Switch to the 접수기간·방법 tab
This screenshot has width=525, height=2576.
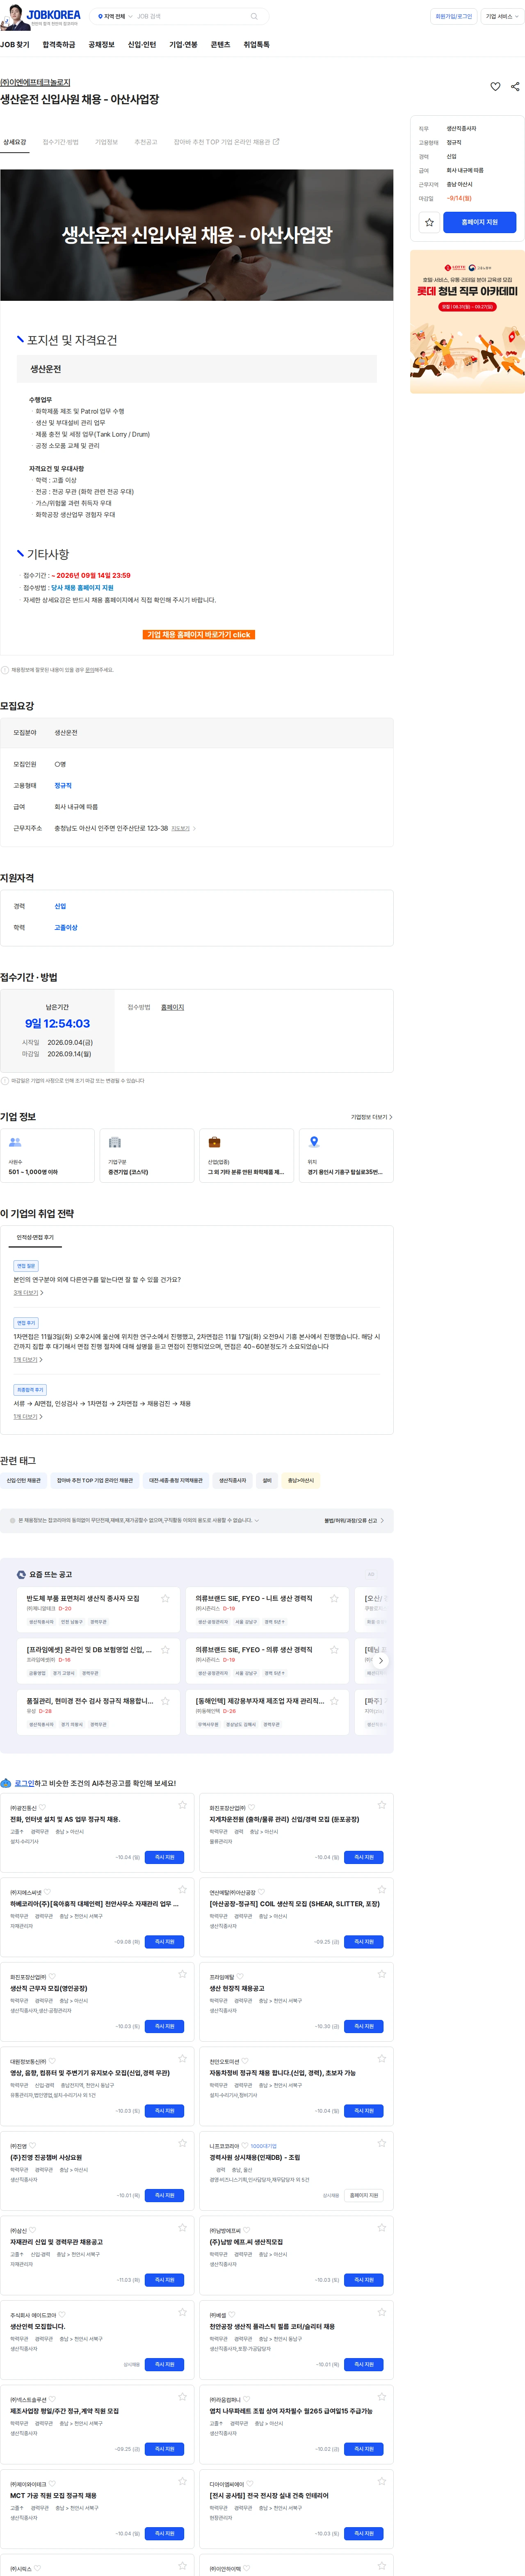pyautogui.click(x=60, y=142)
